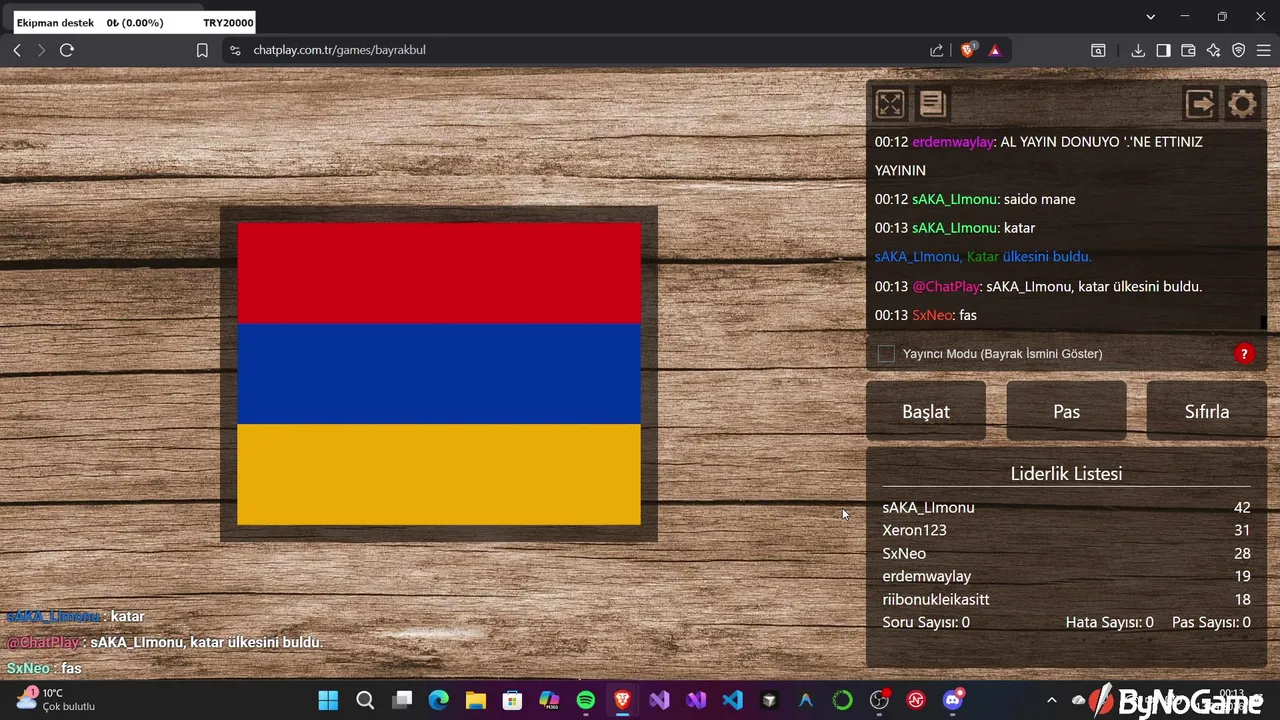Open game settings gear icon

(1242, 104)
